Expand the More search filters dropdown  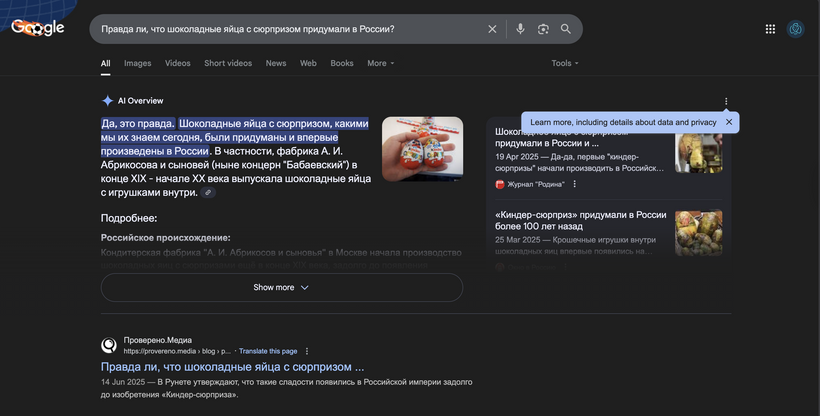coord(380,63)
